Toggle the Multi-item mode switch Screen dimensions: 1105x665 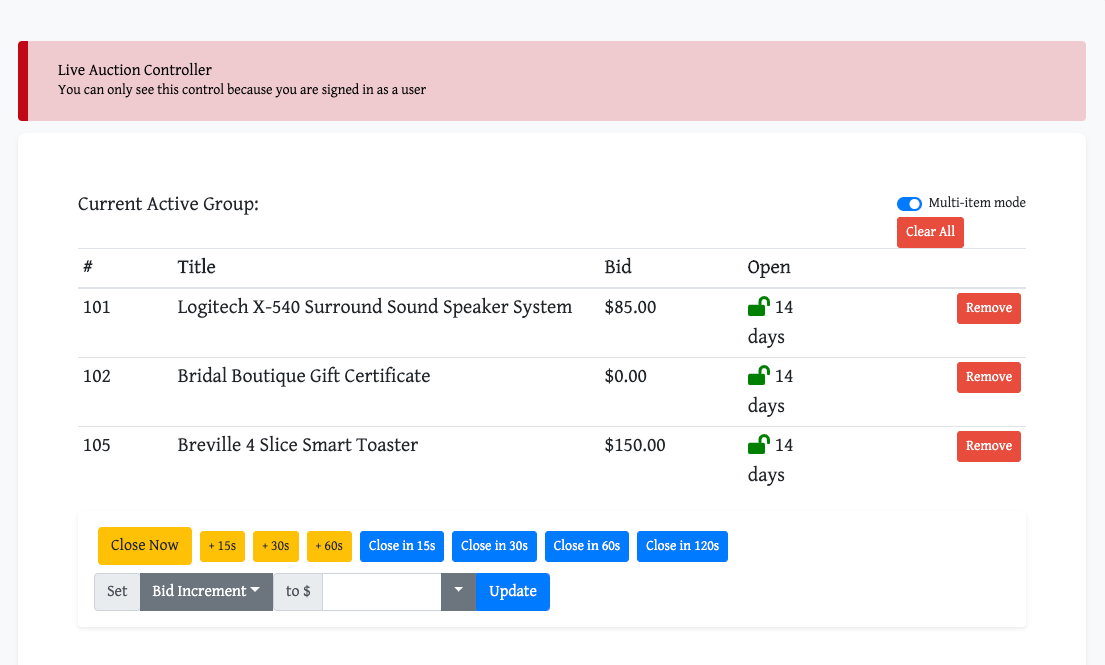pyautogui.click(x=909, y=204)
